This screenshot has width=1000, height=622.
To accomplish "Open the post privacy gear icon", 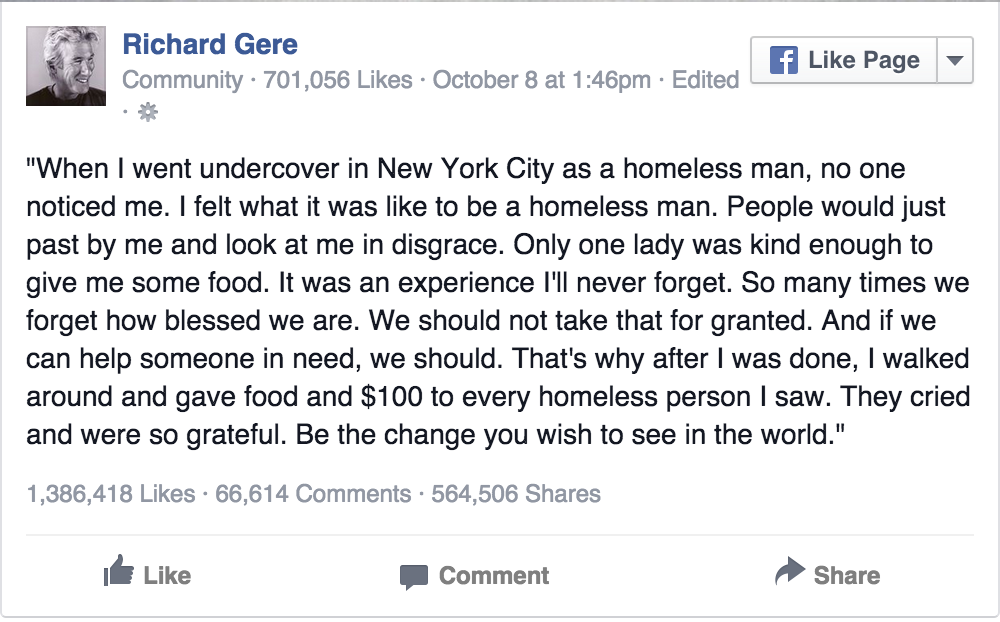I will [148, 112].
